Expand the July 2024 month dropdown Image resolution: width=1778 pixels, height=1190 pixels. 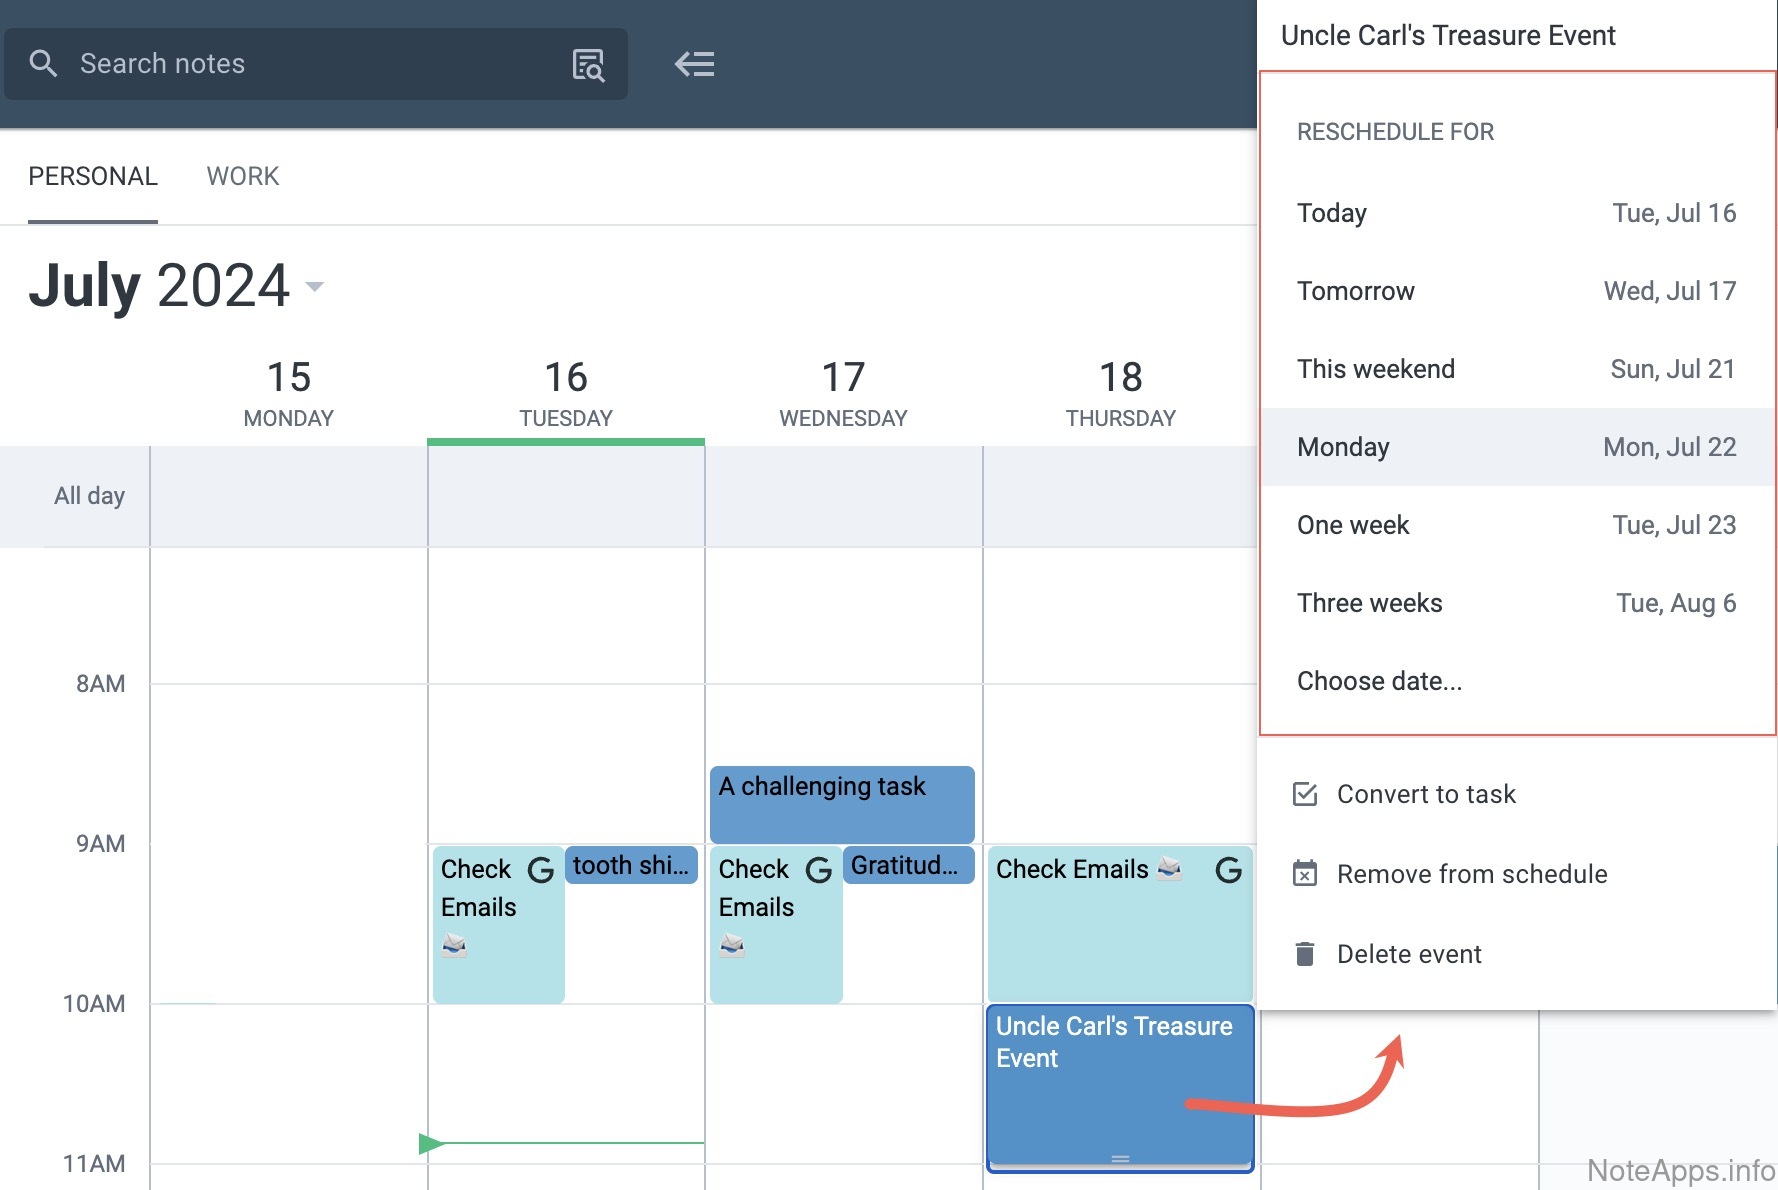(x=315, y=287)
